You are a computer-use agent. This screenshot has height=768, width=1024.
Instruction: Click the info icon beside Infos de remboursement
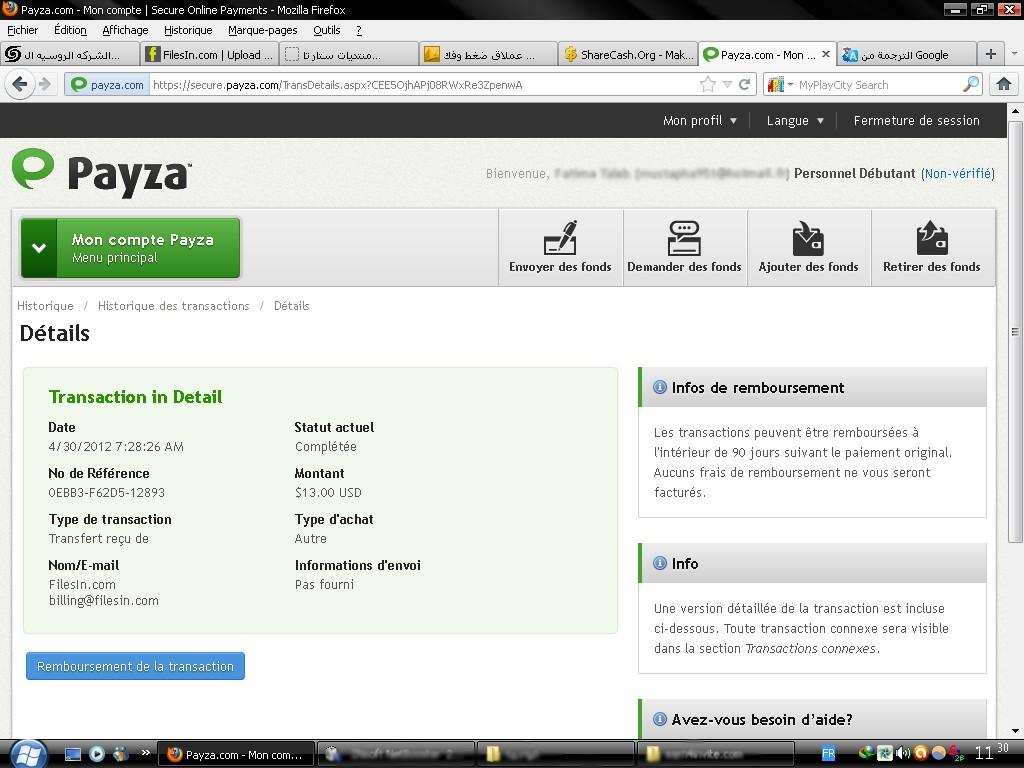[x=660, y=387]
